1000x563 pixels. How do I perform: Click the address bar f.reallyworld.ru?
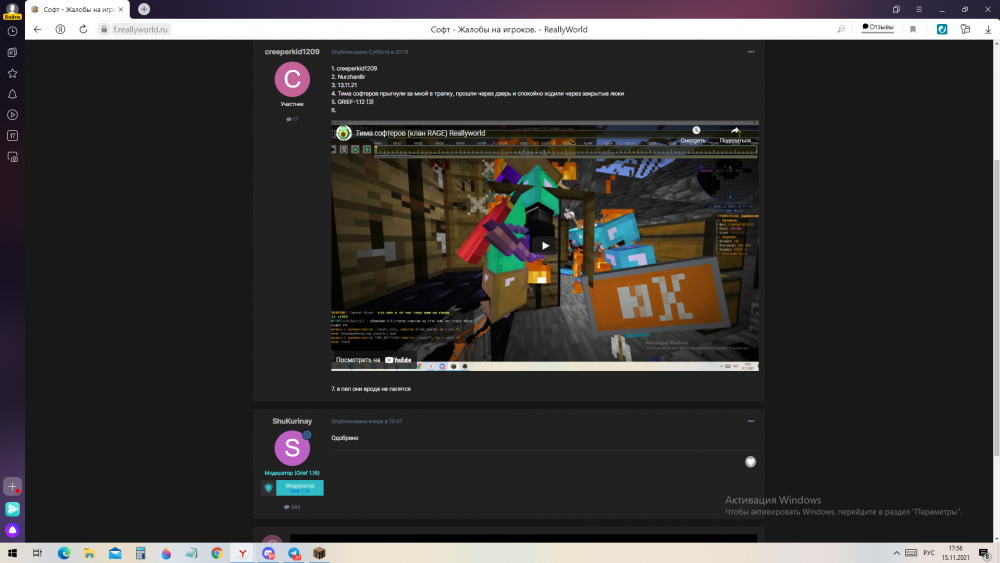pos(140,29)
